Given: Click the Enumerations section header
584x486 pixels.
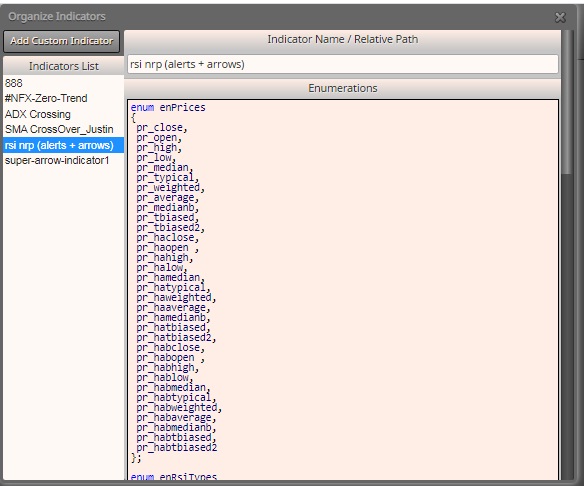Looking at the screenshot, I should pyautogui.click(x=343, y=88).
